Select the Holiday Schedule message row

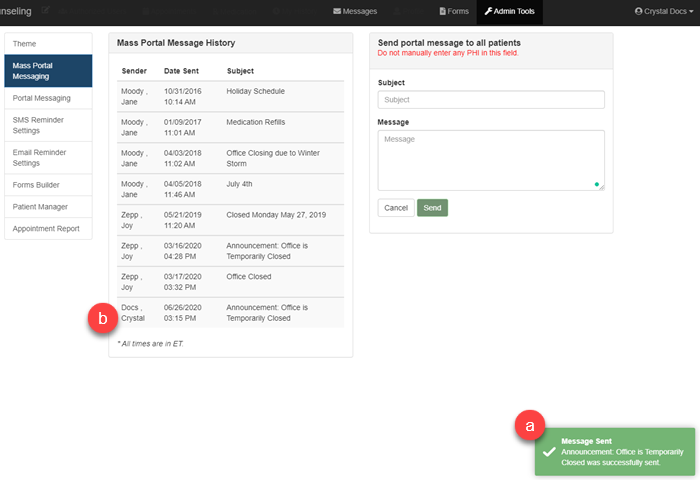coord(230,96)
